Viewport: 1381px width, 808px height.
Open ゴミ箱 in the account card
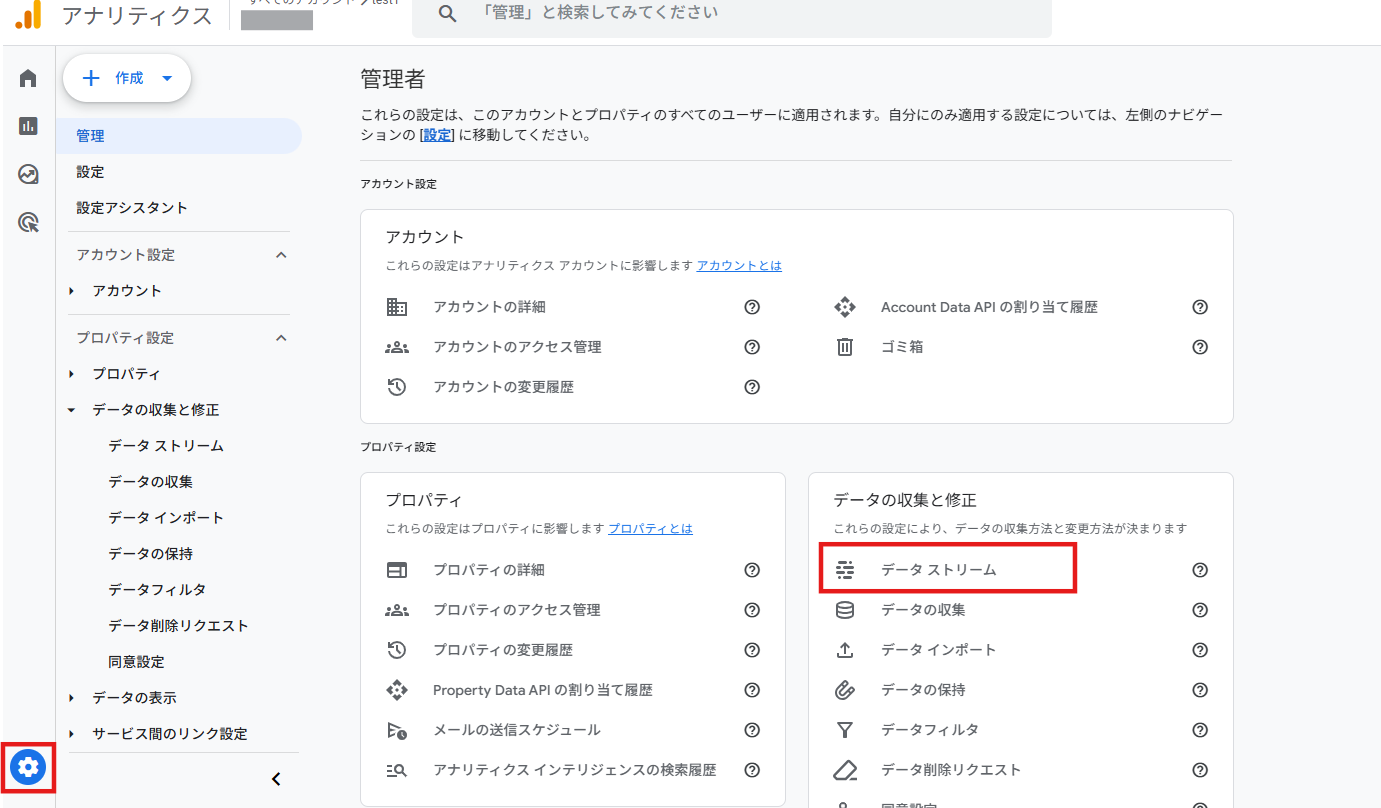(902, 347)
